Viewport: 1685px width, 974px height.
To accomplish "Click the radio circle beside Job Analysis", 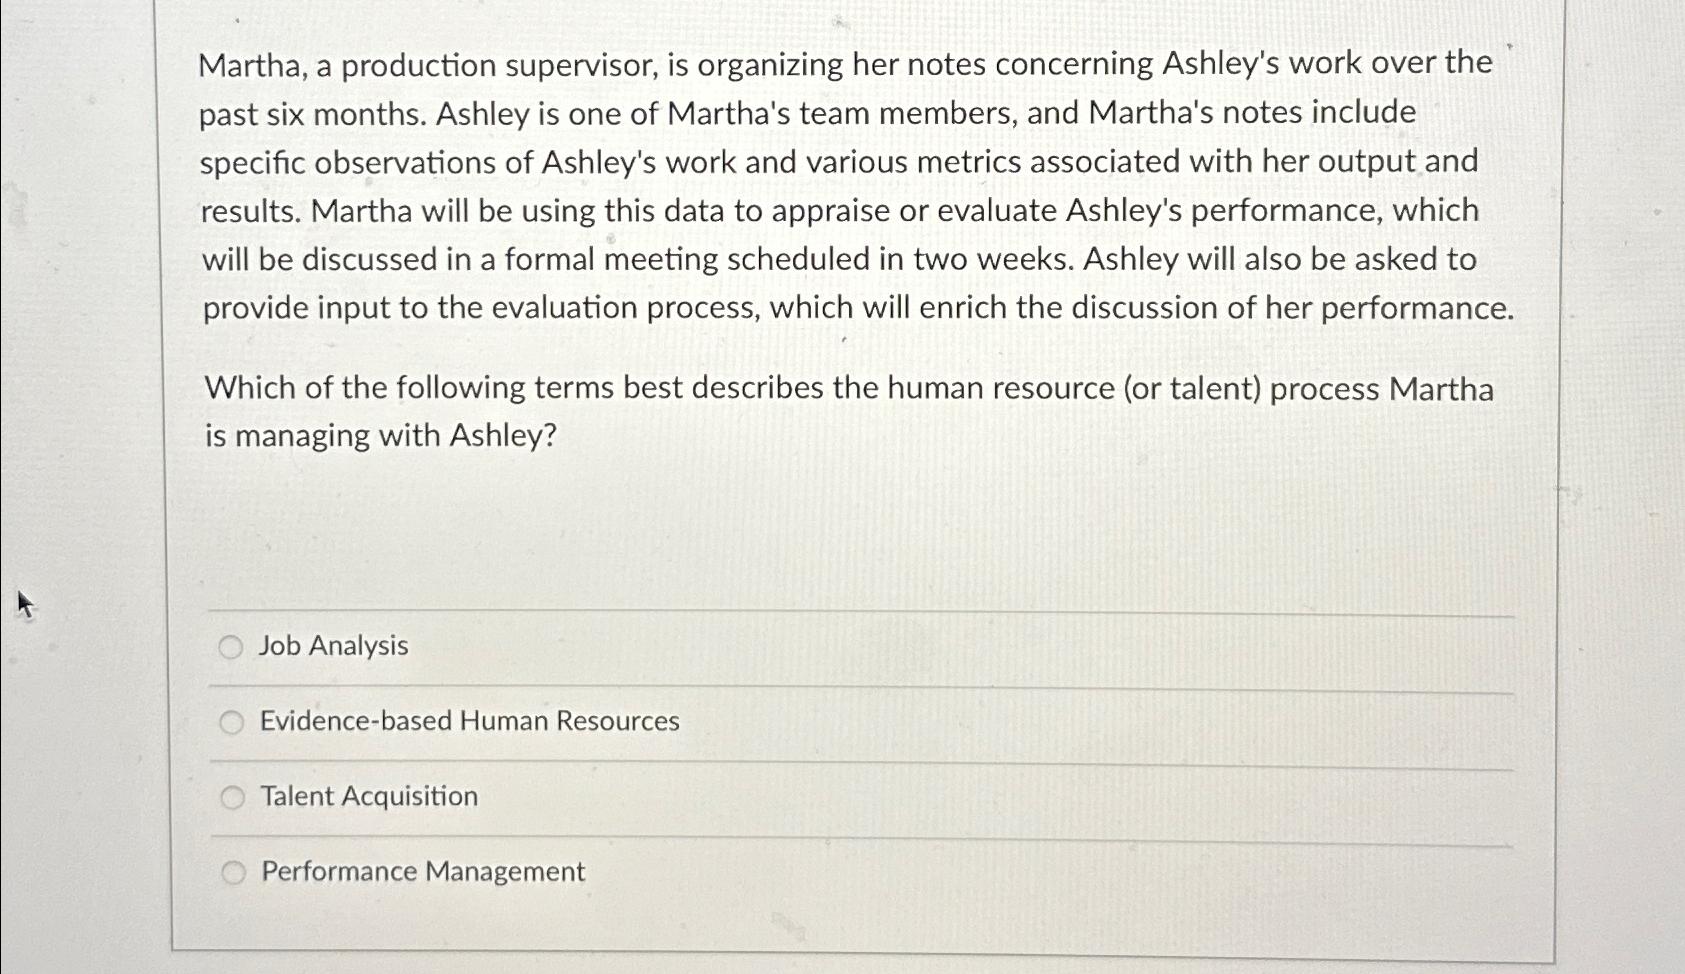I will coord(233,646).
